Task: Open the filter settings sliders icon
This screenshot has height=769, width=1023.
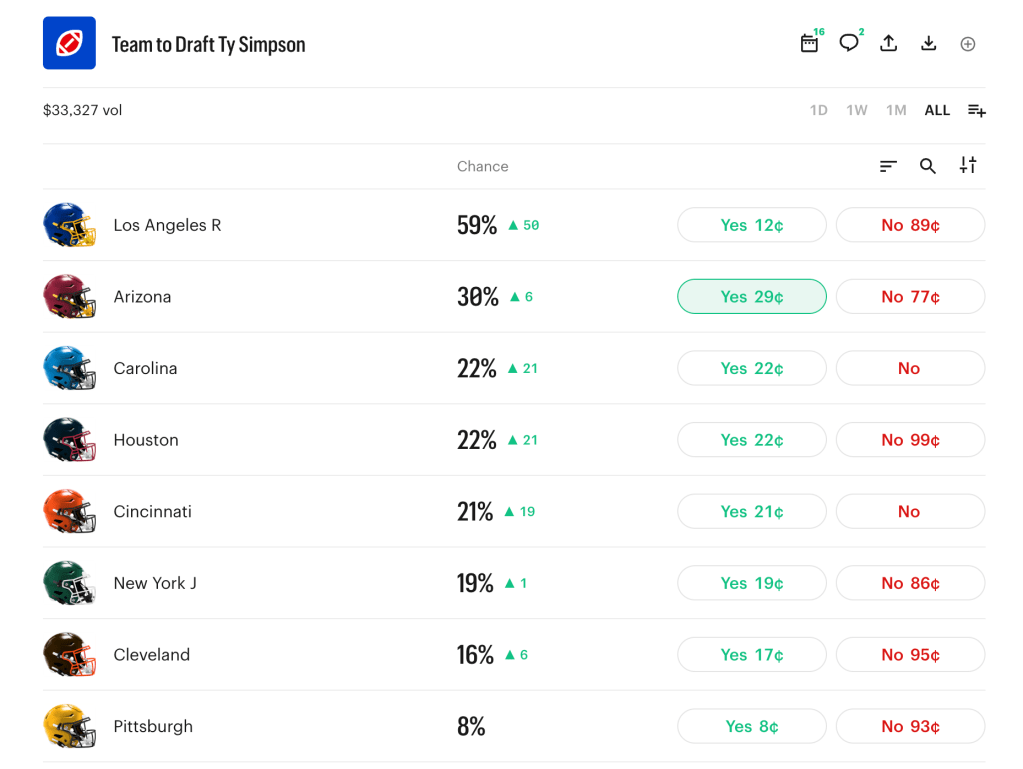Action: click(967, 166)
